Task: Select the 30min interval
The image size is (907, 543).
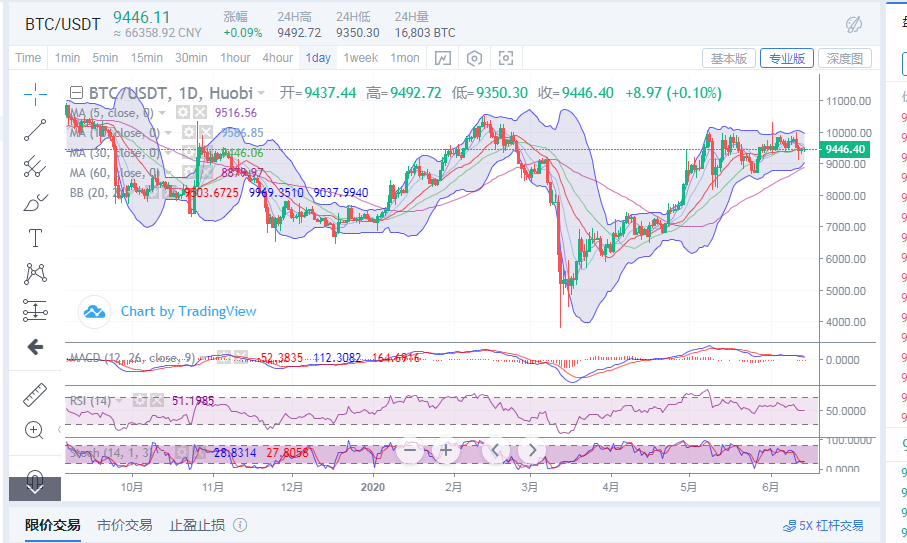Action: click(191, 58)
